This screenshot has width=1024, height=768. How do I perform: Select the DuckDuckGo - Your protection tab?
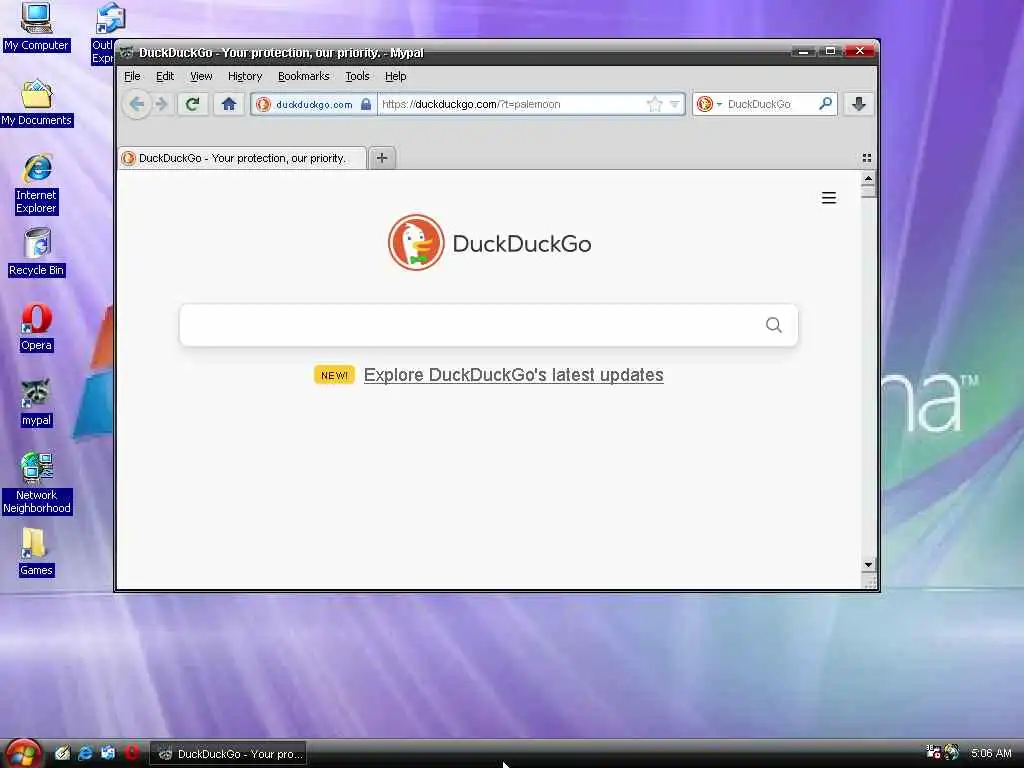click(242, 158)
